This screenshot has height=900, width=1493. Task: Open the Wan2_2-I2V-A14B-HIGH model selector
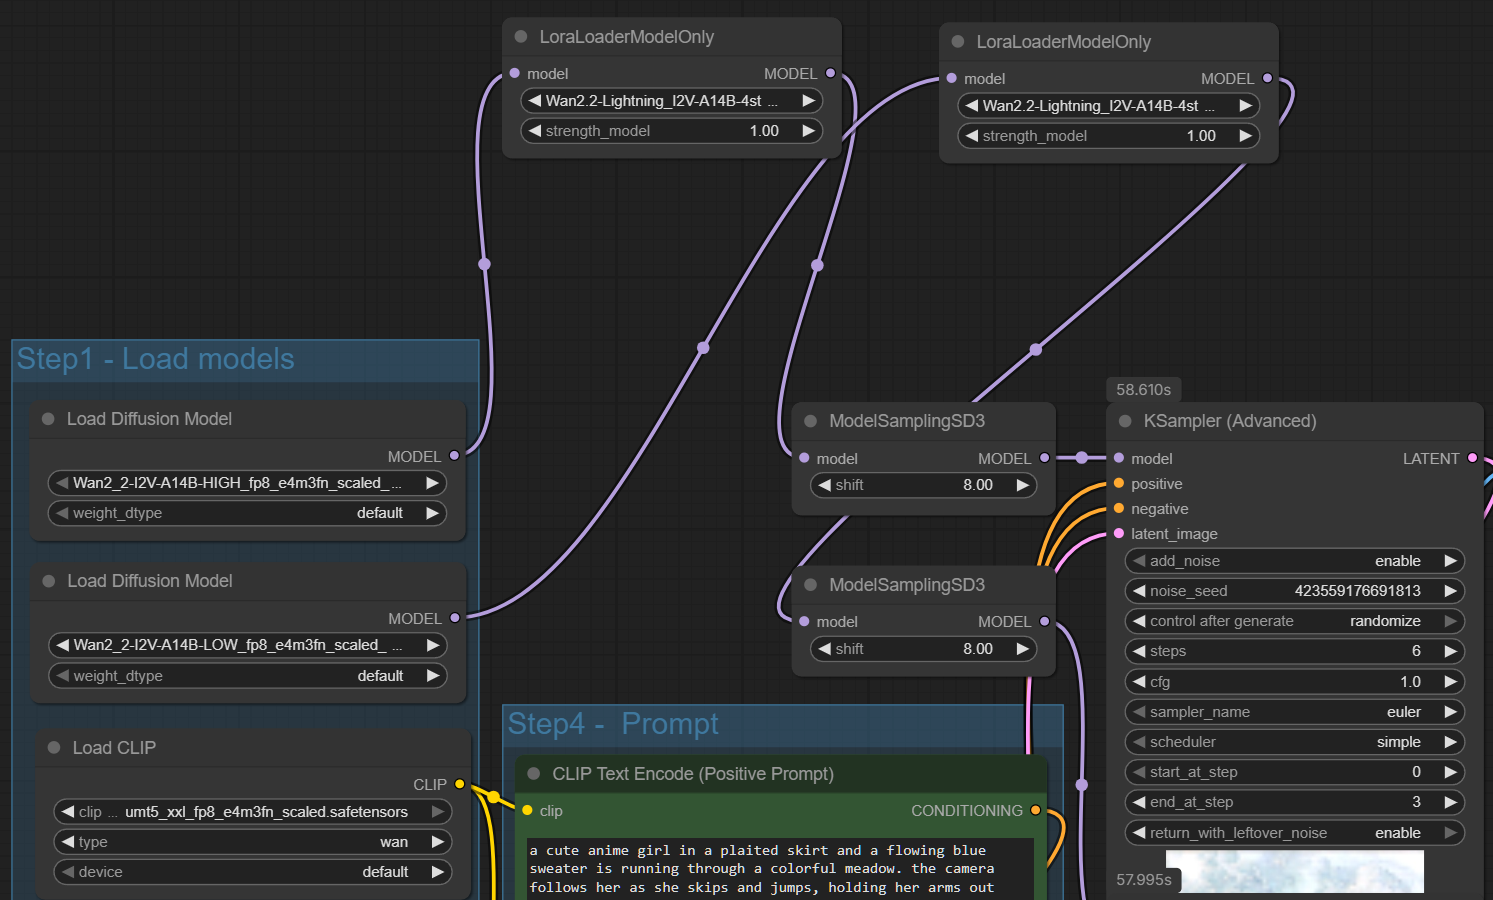[247, 483]
